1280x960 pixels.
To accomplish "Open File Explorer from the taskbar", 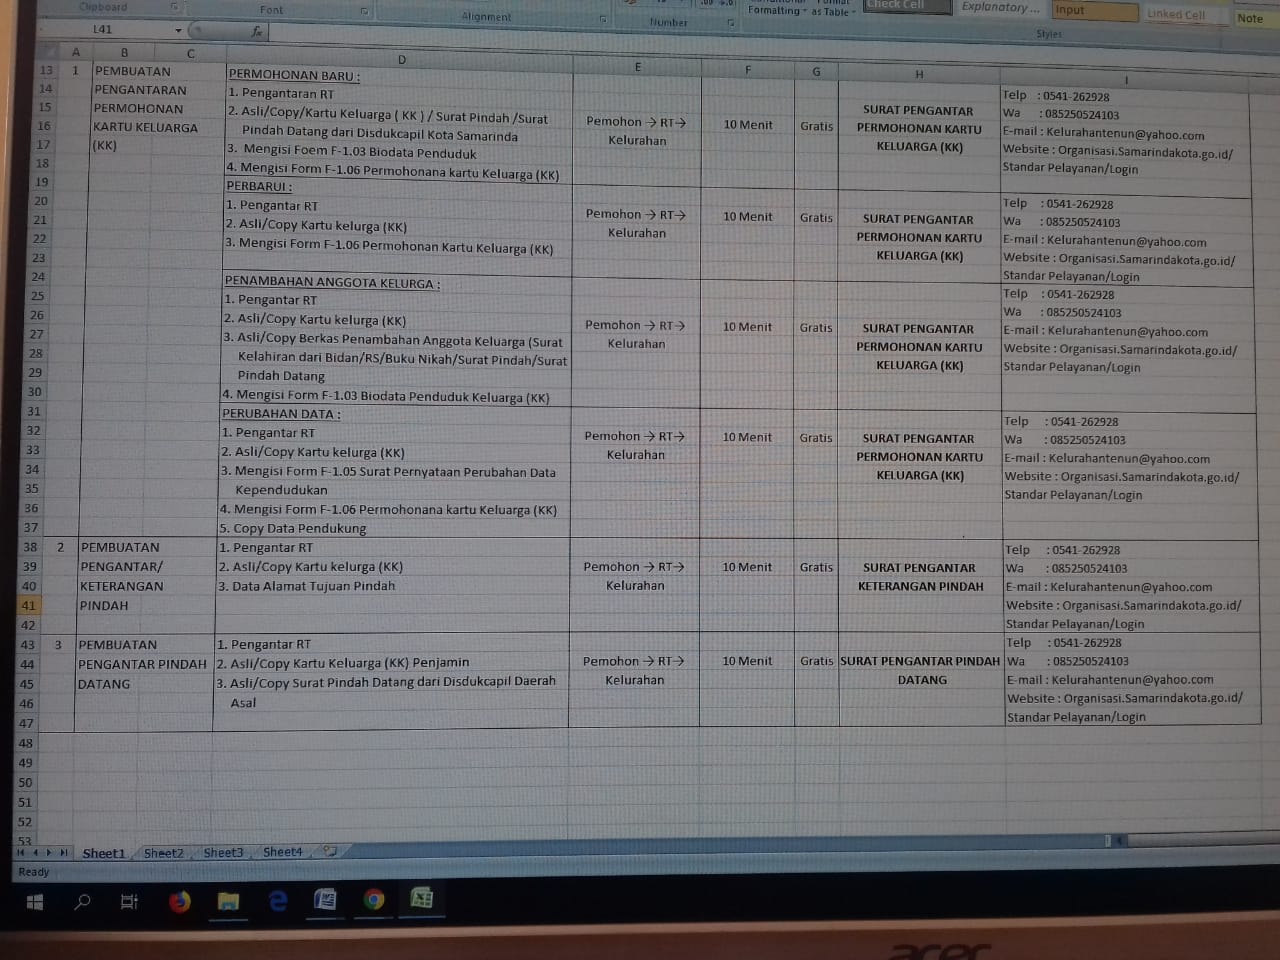I will 228,901.
